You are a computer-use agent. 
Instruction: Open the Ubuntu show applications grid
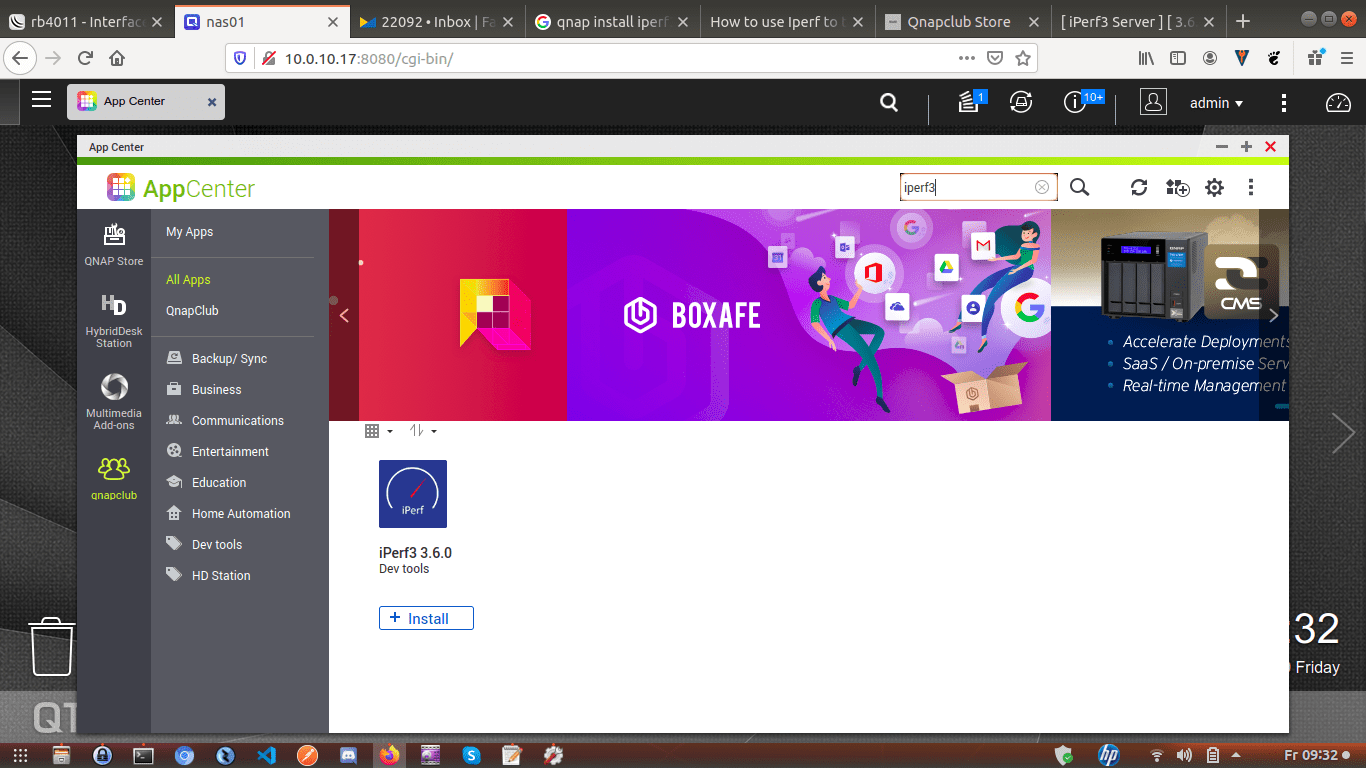tap(20, 755)
